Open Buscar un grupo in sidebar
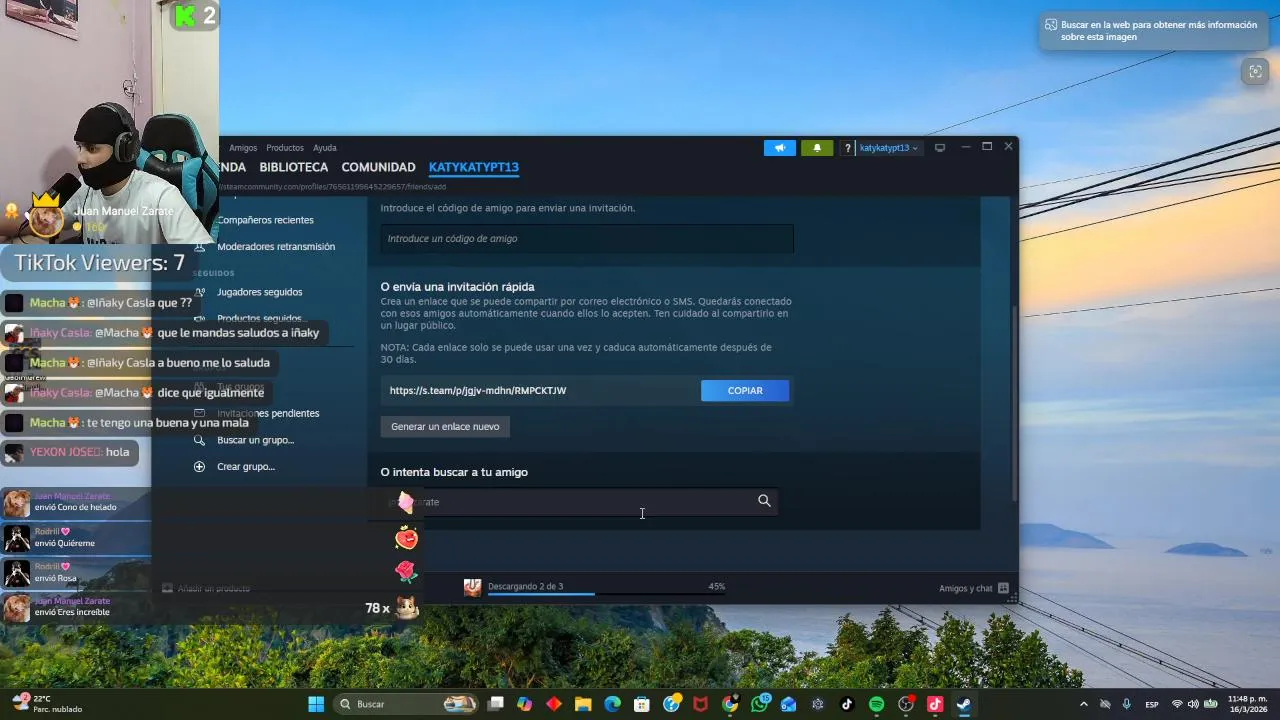This screenshot has width=1280, height=720. click(255, 440)
